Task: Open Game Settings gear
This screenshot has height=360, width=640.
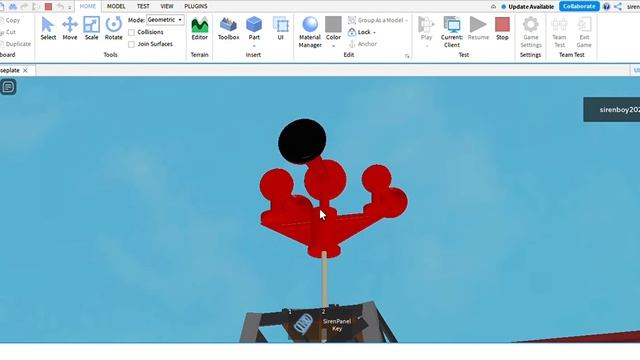Action: 531,32
